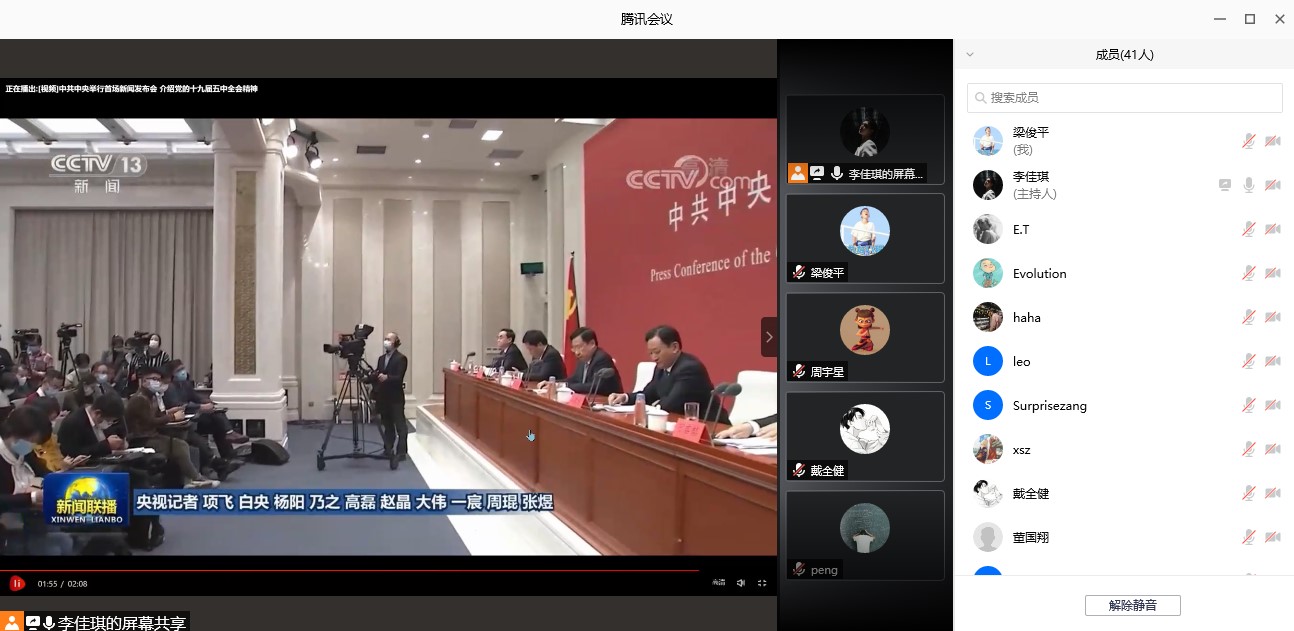Enter fullscreen mode in the video player
Viewport: 1294px width, 631px height.
[x=762, y=583]
